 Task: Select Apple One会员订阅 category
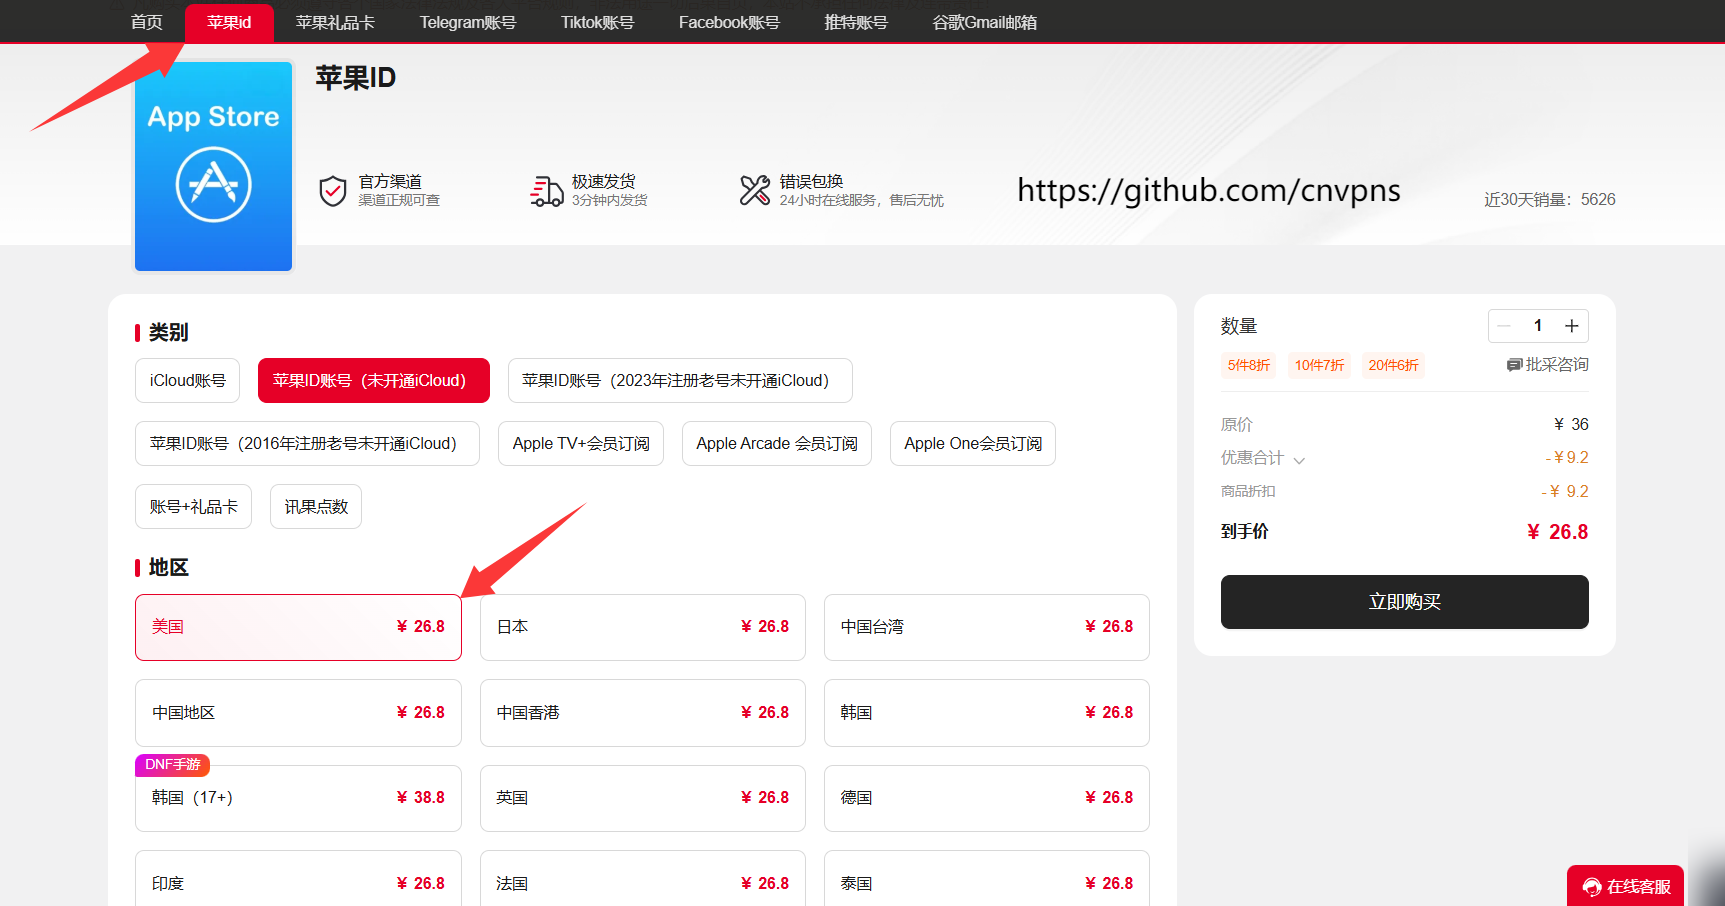point(973,443)
